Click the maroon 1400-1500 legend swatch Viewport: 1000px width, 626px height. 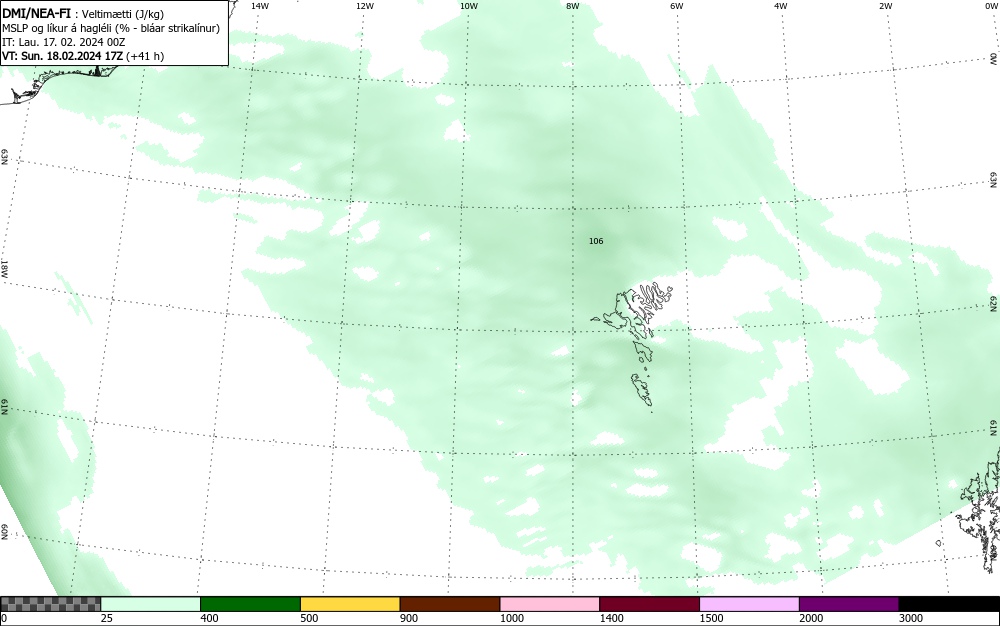(649, 604)
